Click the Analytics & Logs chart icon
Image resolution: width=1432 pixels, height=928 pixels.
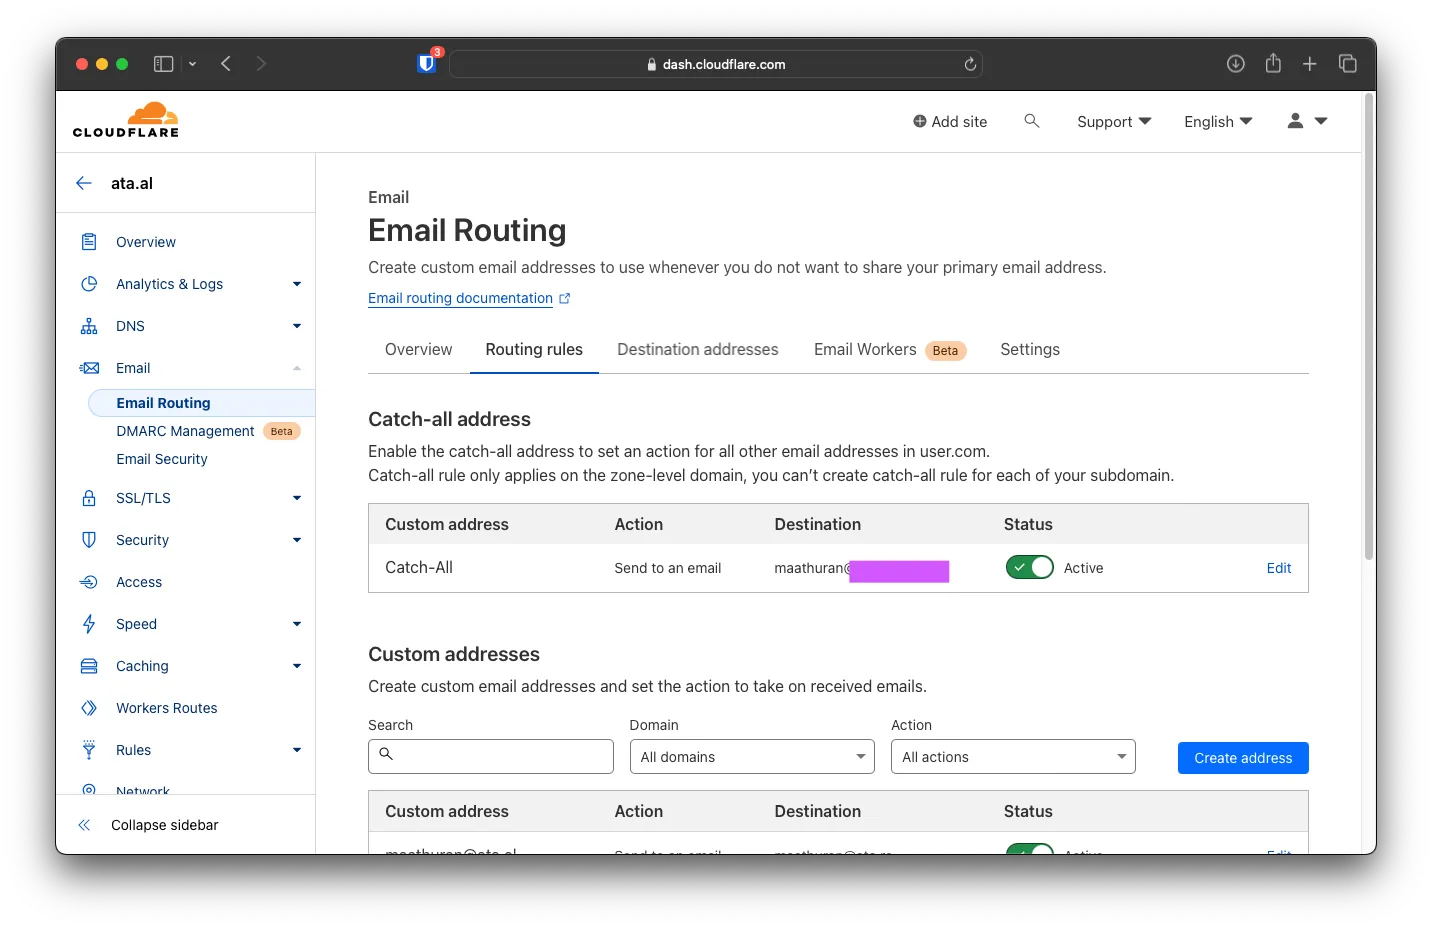[x=89, y=284]
